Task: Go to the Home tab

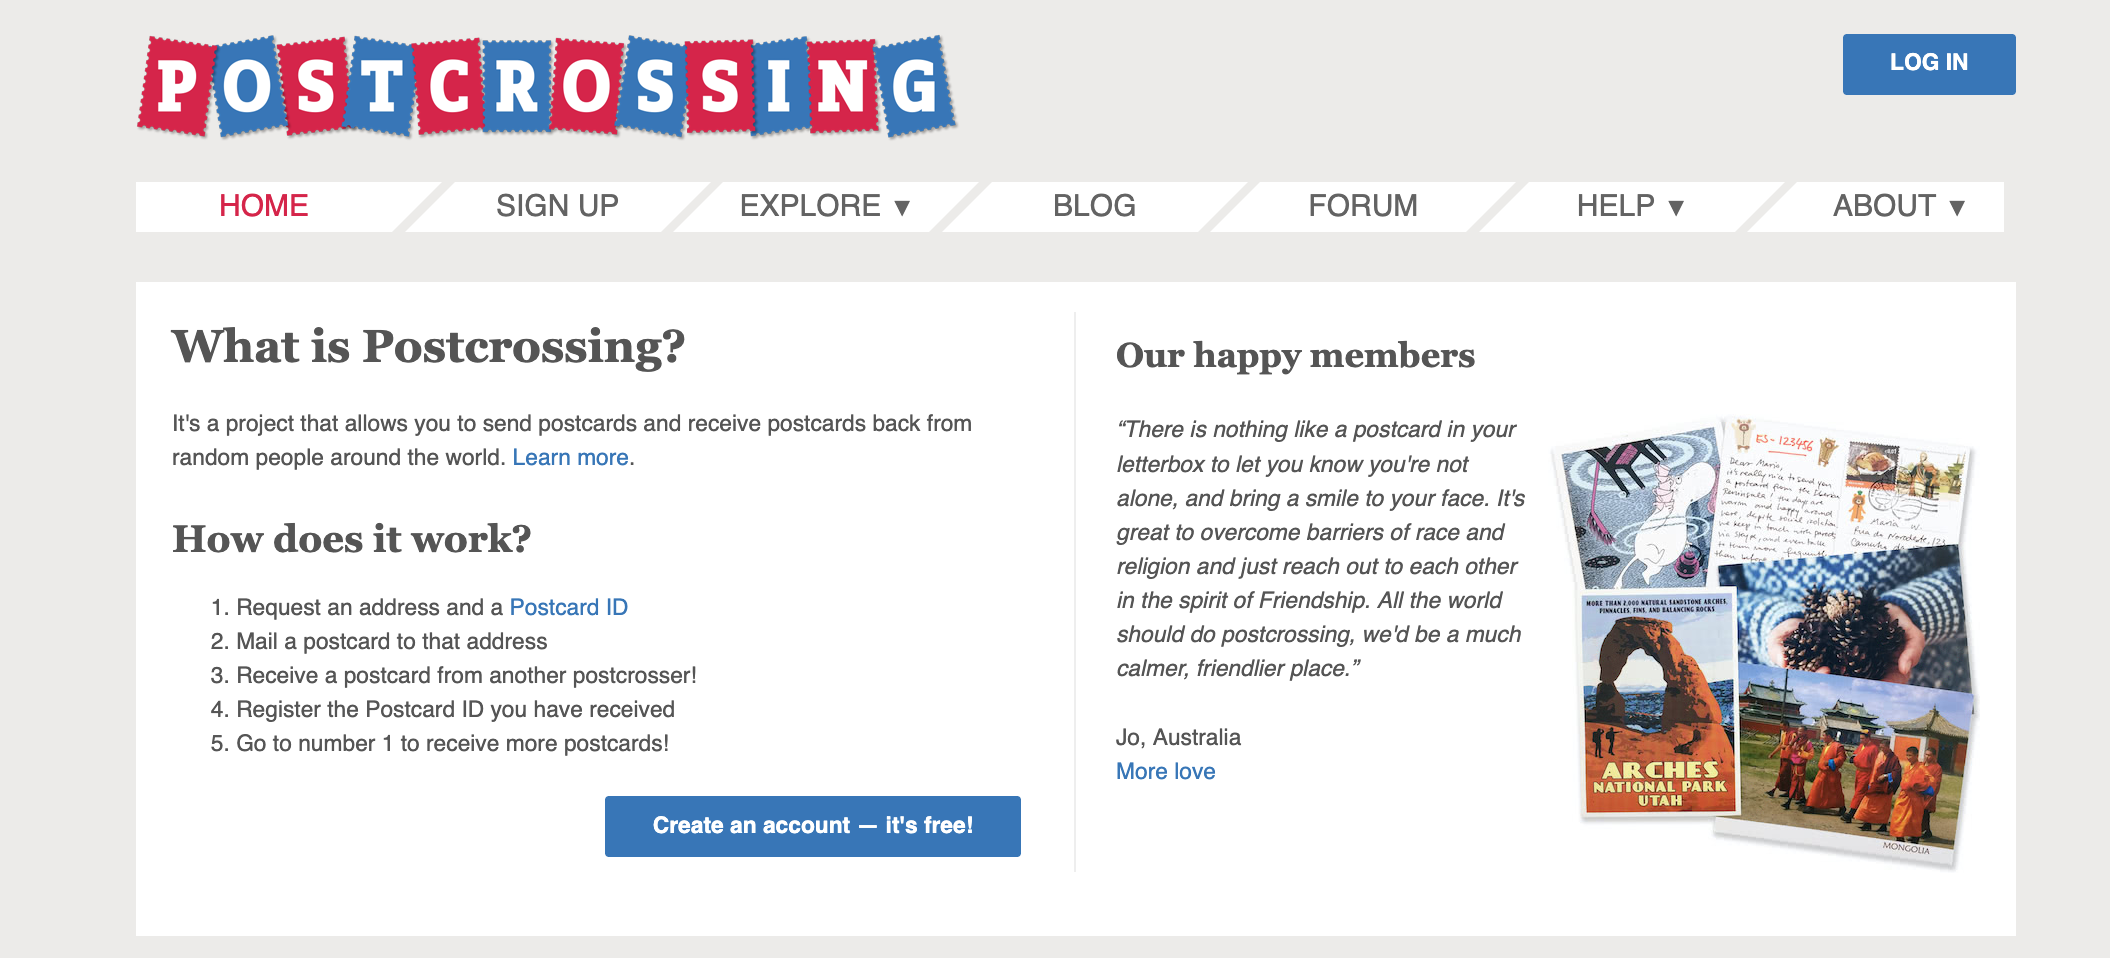Action: click(x=264, y=206)
